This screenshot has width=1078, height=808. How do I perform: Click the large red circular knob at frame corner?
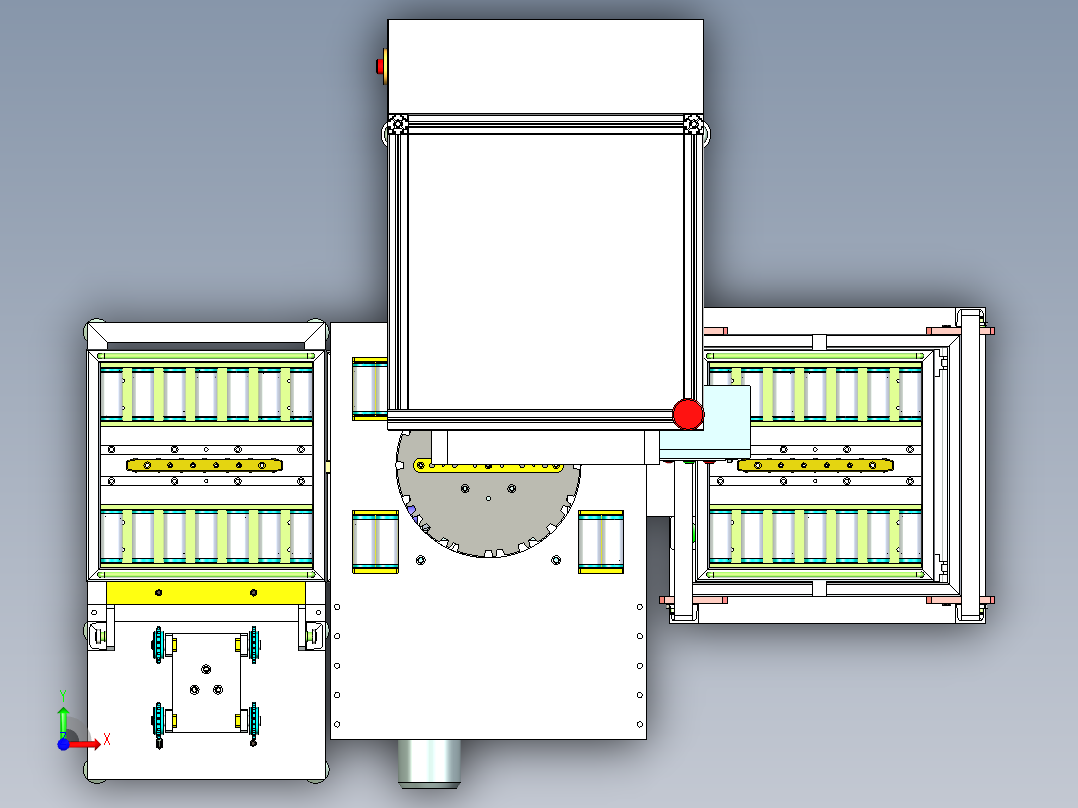point(688,415)
